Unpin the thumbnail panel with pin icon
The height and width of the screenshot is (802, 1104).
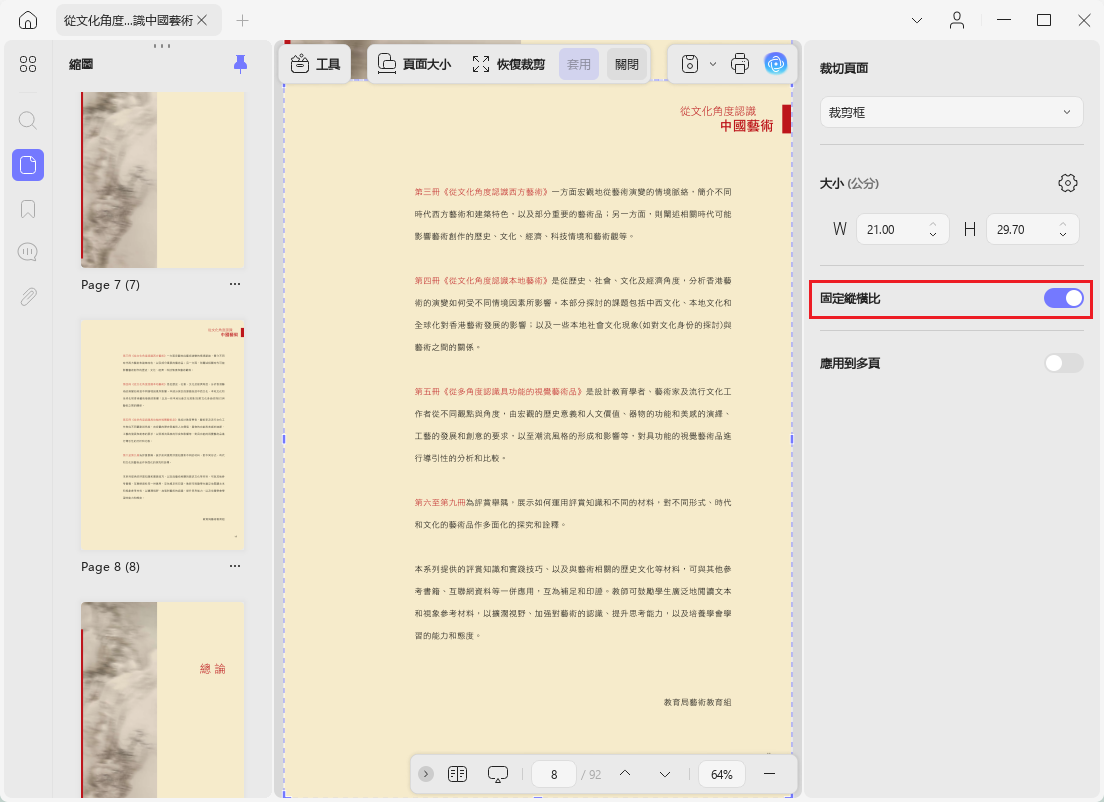tap(240, 64)
